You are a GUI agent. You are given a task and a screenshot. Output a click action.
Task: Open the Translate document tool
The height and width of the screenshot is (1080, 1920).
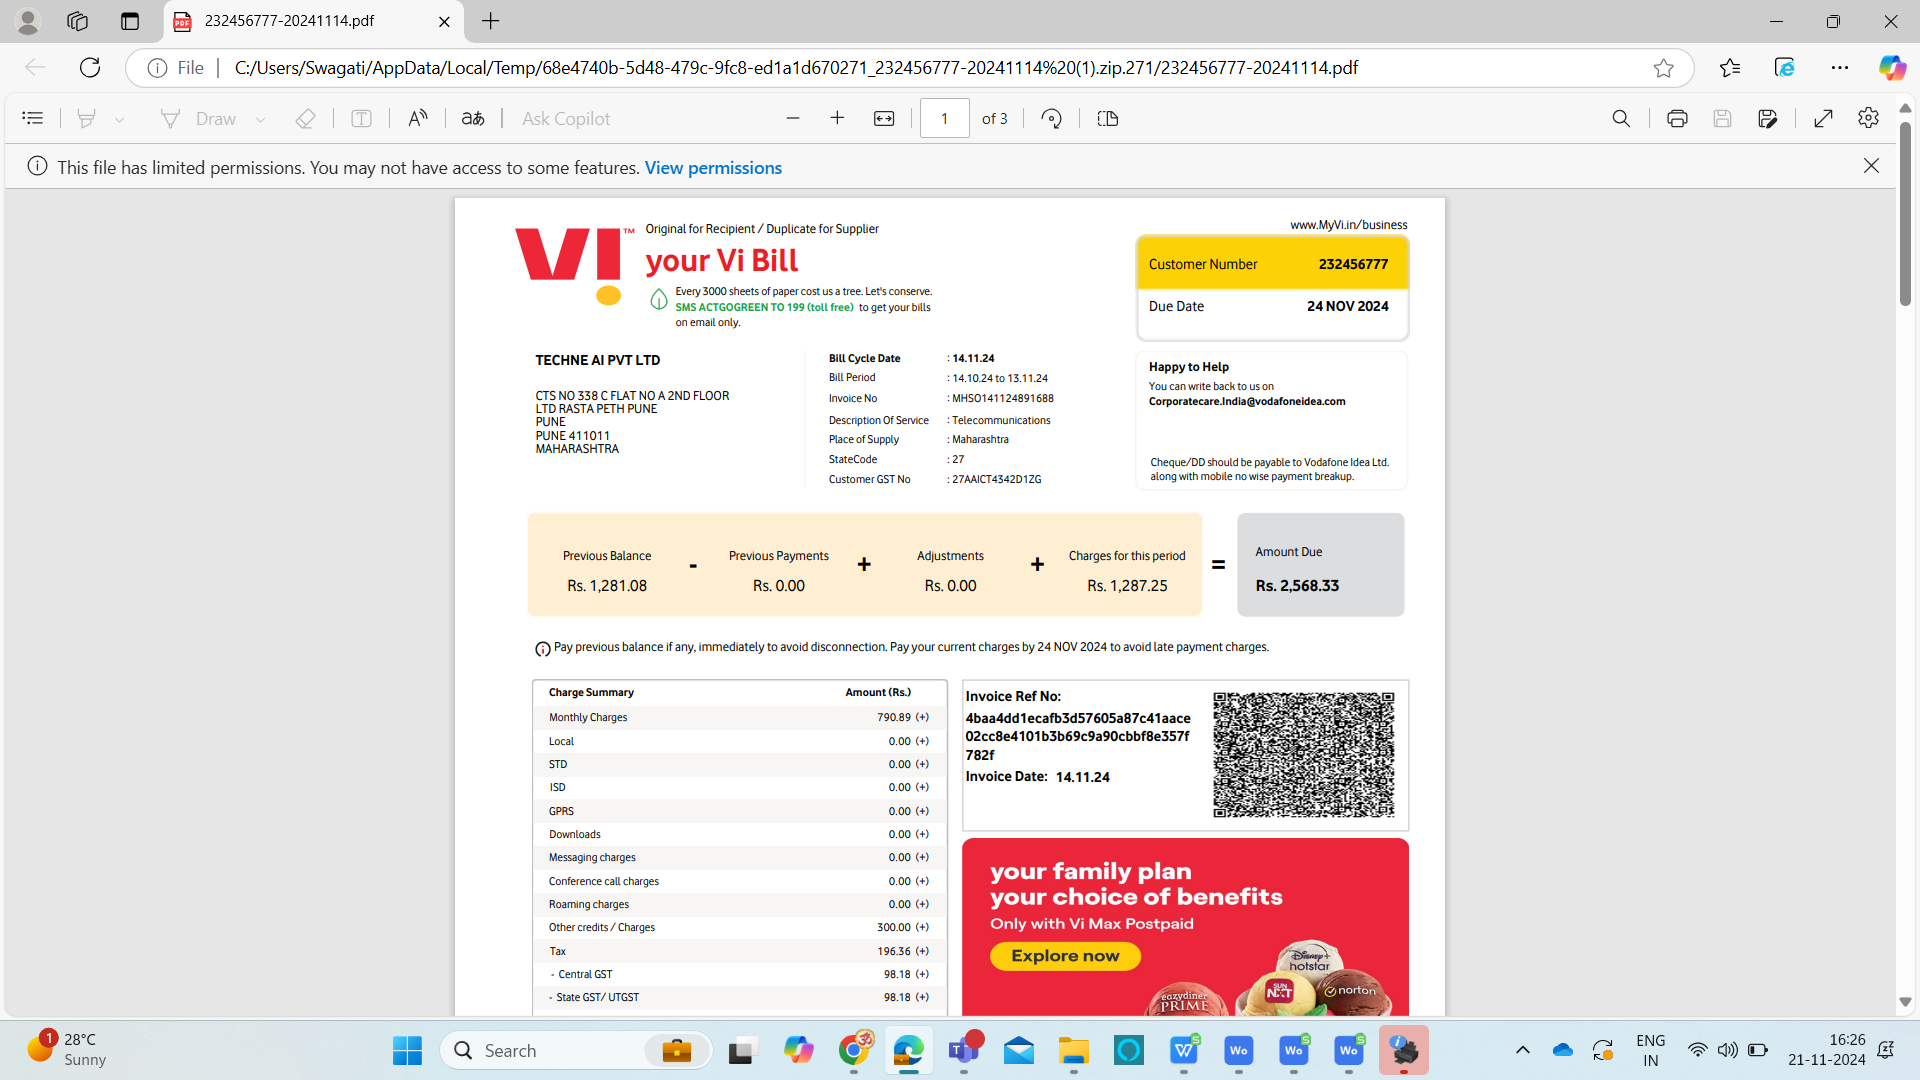click(x=473, y=119)
